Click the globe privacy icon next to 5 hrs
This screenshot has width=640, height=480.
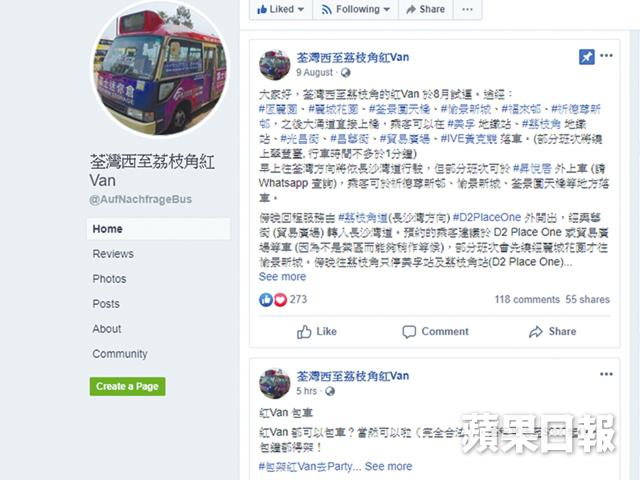click(330, 391)
